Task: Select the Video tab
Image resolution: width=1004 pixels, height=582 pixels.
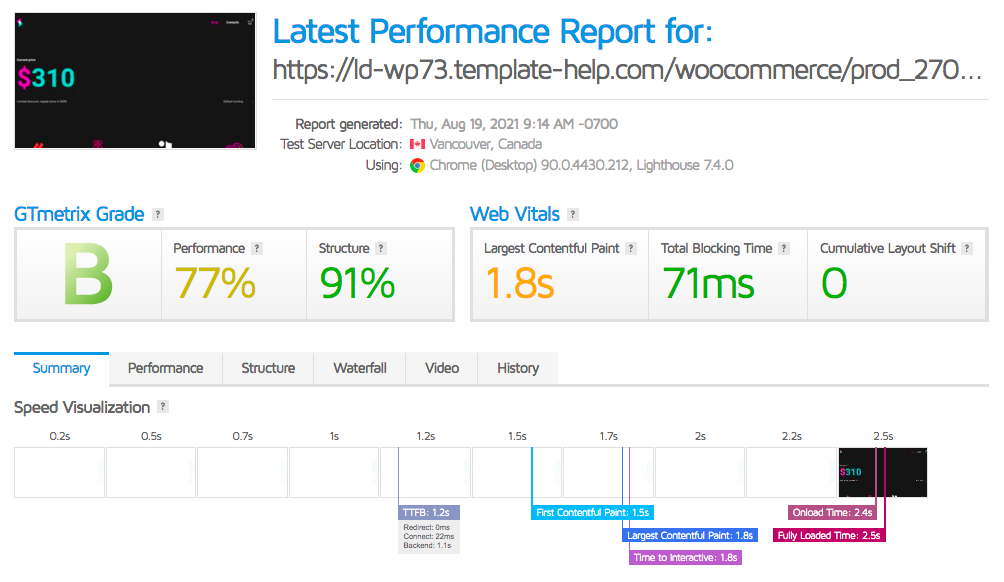Action: 442,369
